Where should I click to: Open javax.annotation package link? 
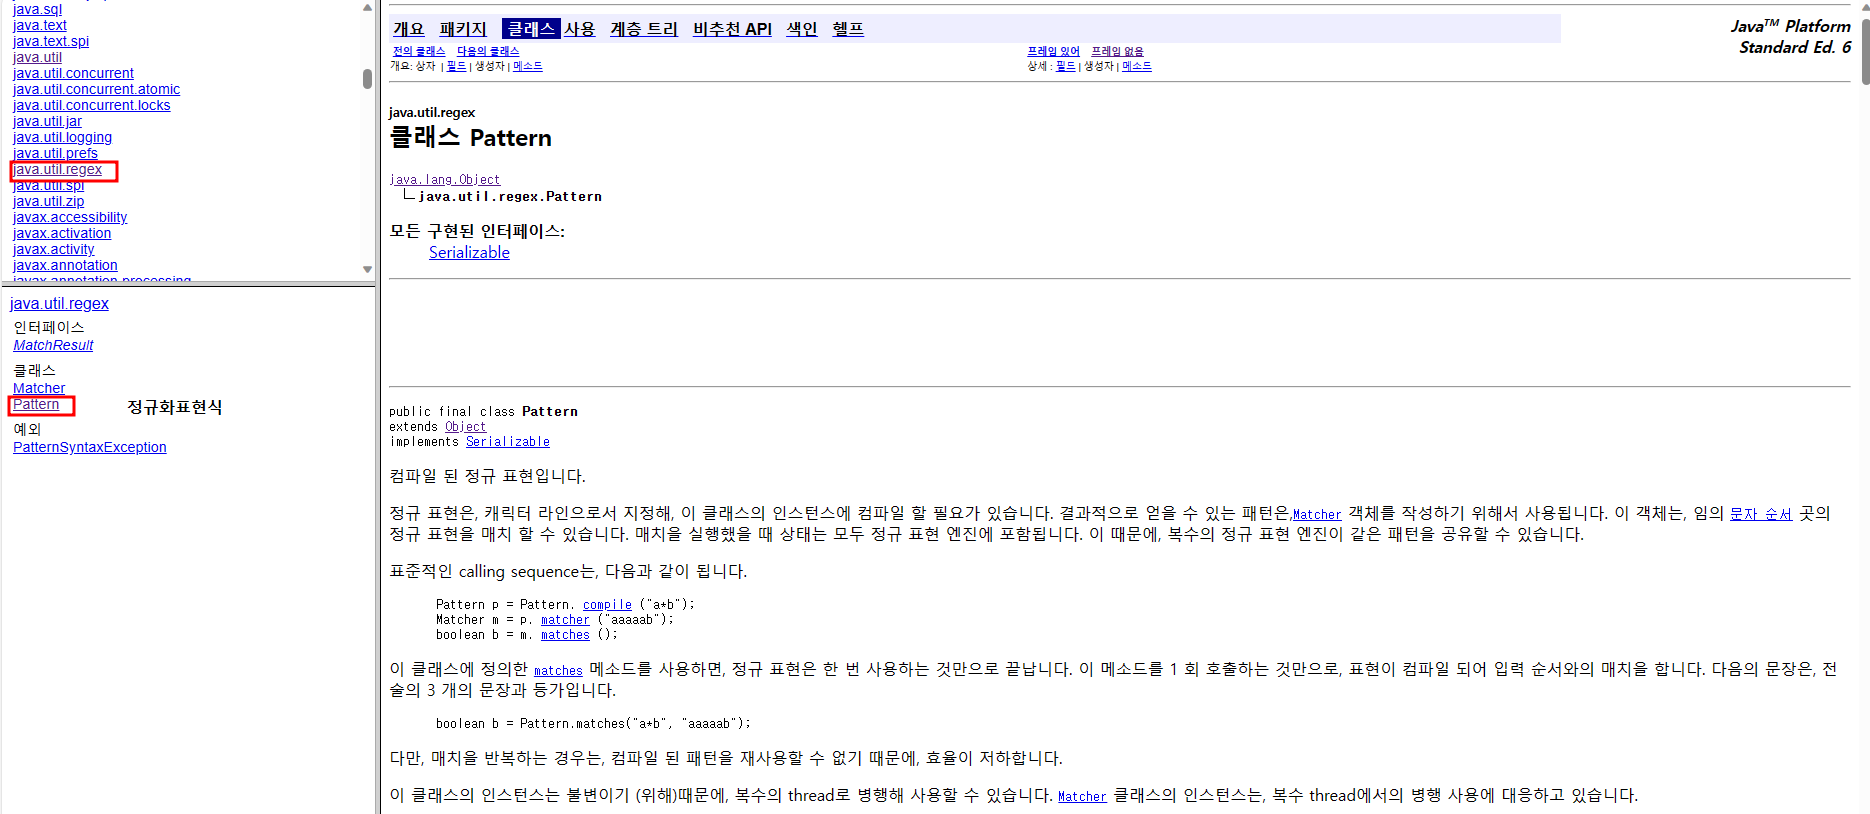pos(65,265)
